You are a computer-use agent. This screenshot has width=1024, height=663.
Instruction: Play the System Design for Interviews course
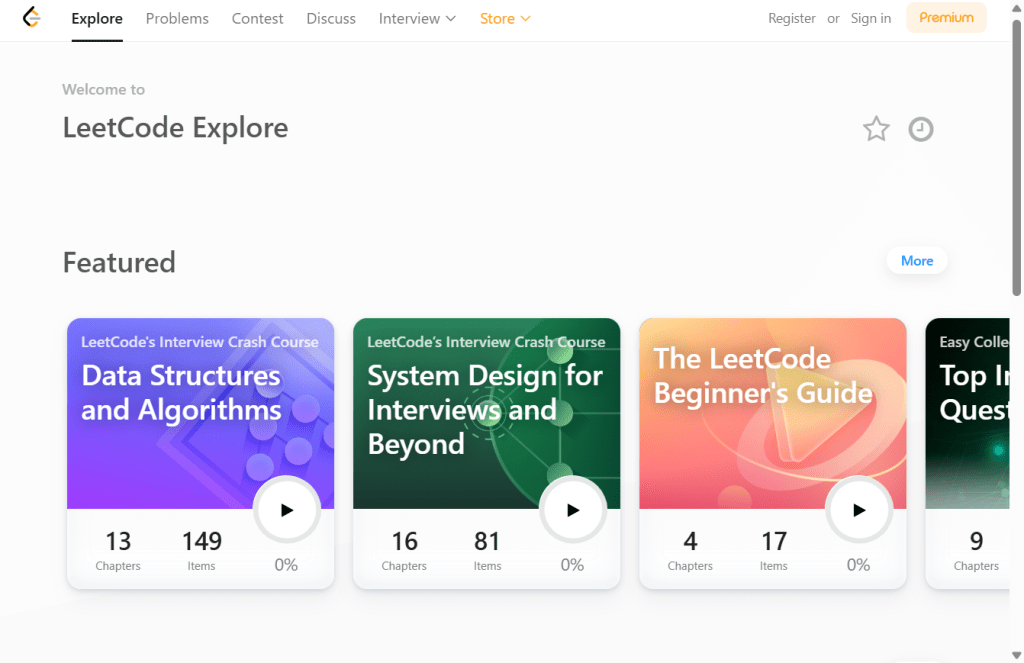(573, 510)
